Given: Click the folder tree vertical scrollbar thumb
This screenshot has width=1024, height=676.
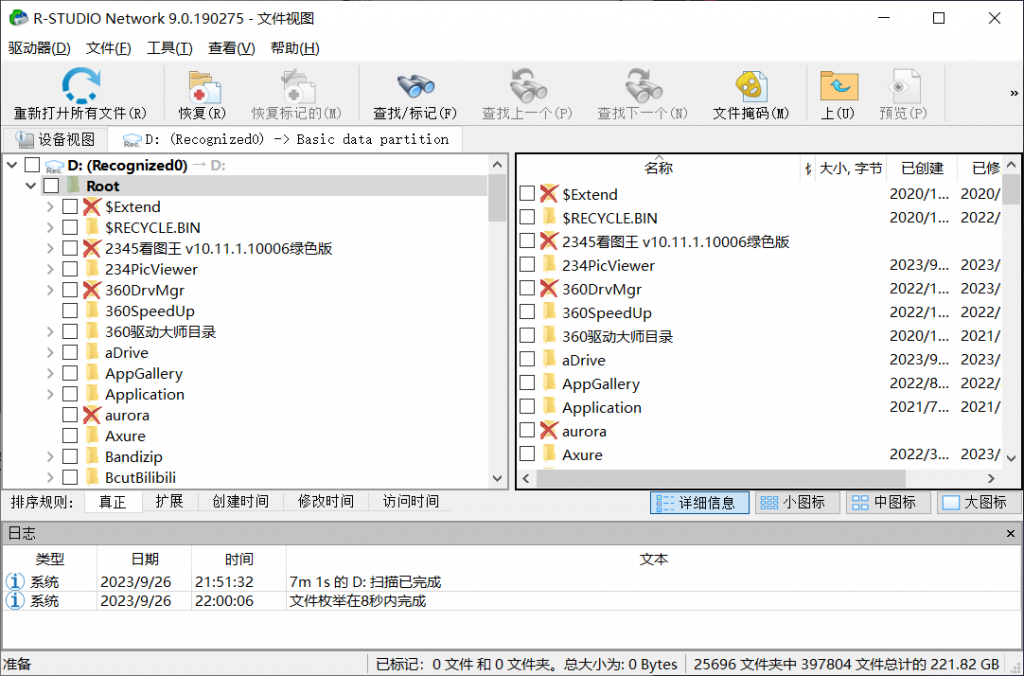Looking at the screenshot, I should 497,197.
